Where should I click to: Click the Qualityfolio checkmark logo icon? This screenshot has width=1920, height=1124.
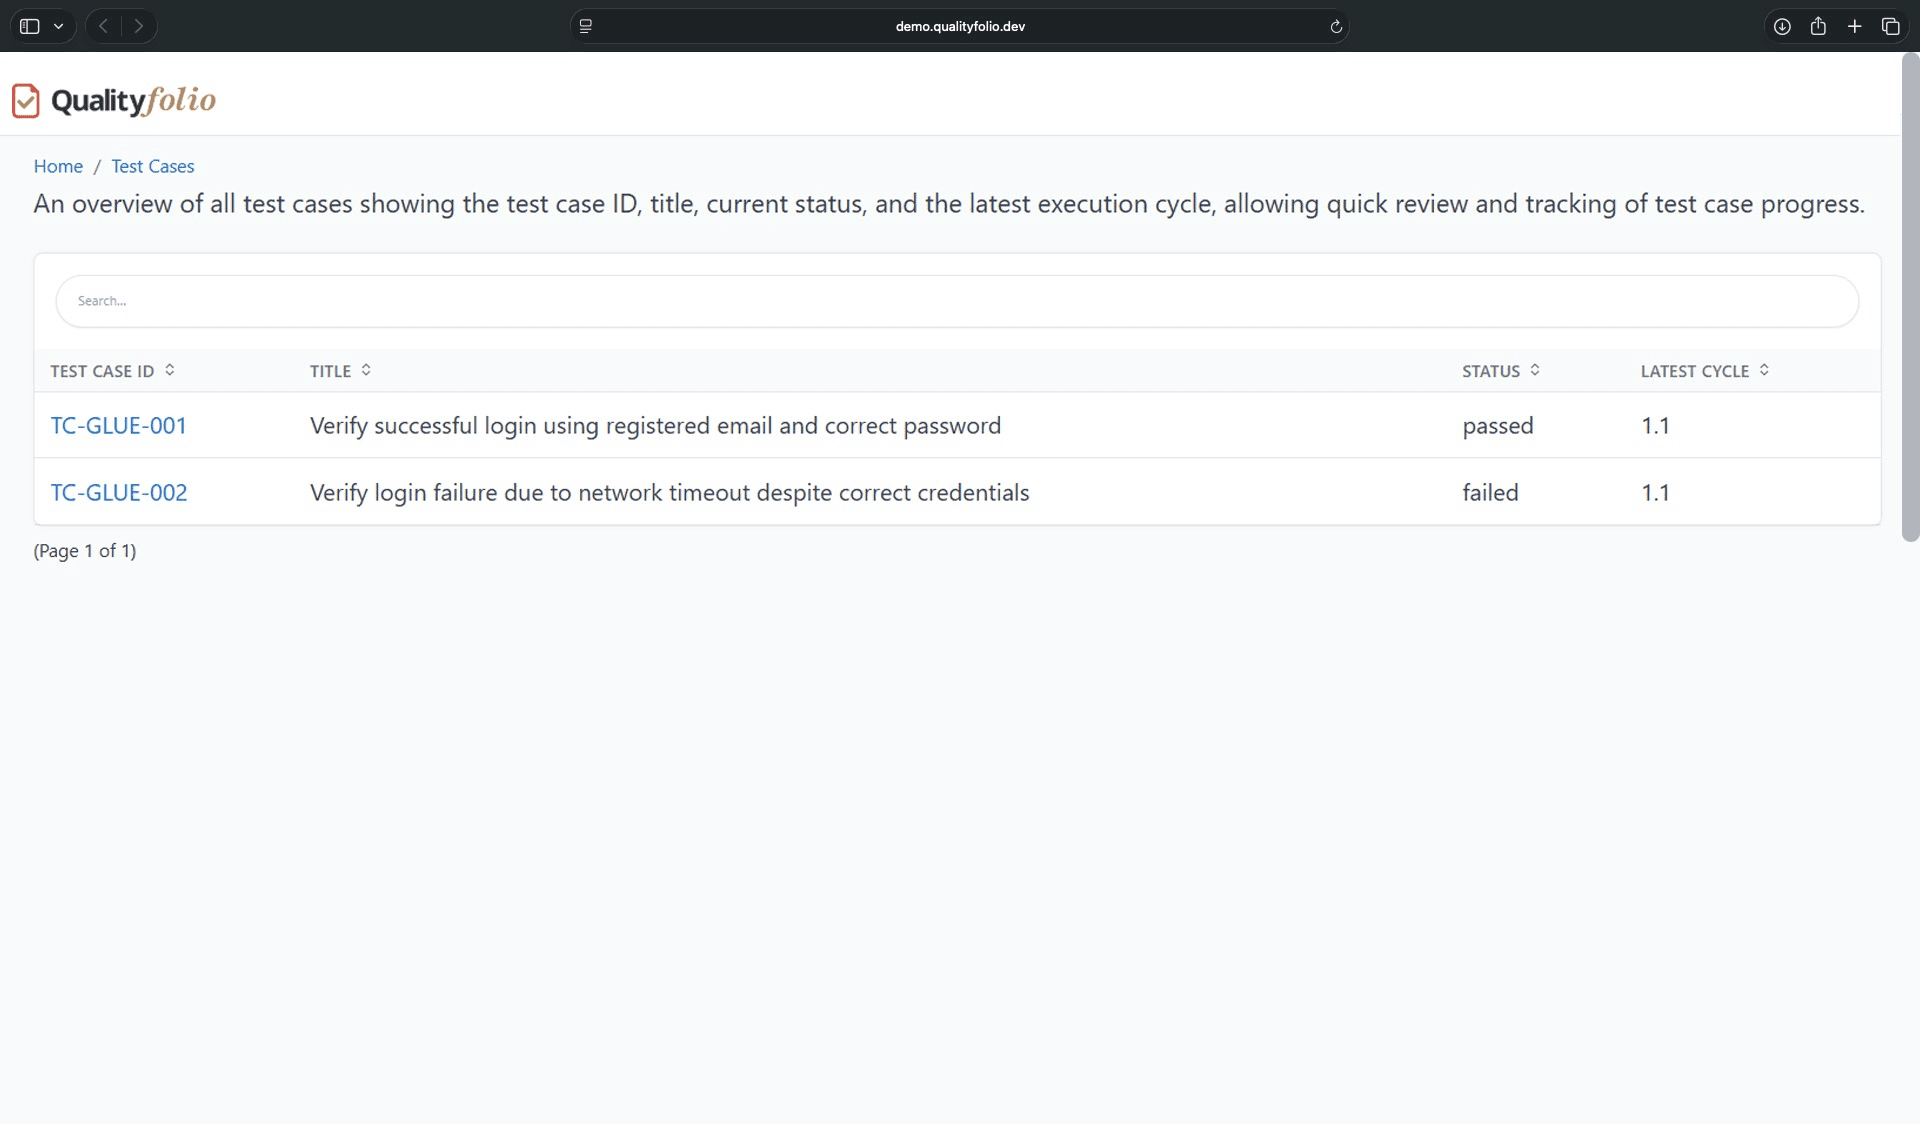(x=26, y=101)
